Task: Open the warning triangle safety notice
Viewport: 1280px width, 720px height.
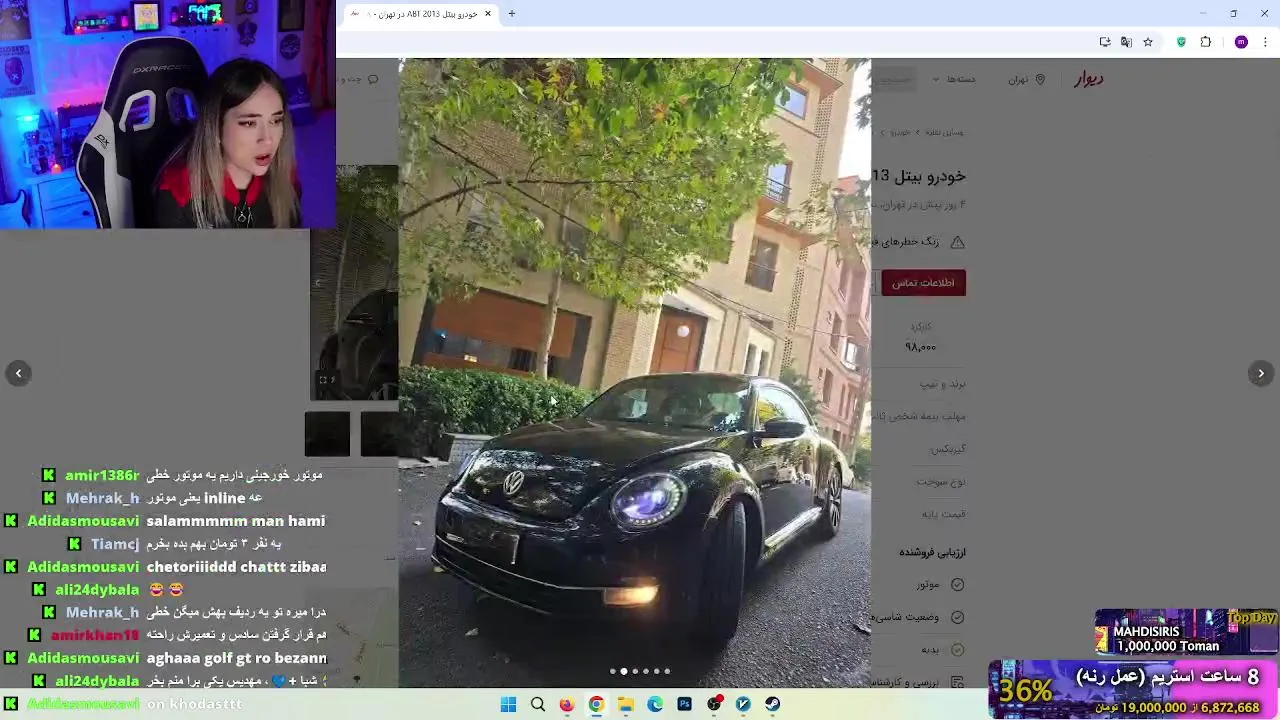Action: (x=957, y=242)
